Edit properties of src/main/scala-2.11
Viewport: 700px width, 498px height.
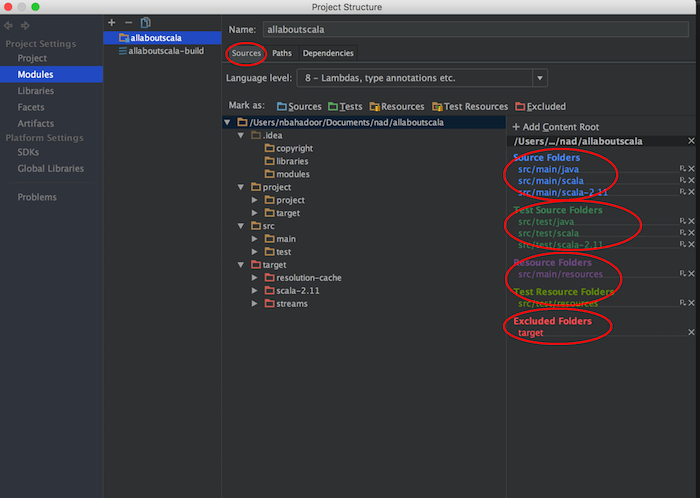click(683, 192)
